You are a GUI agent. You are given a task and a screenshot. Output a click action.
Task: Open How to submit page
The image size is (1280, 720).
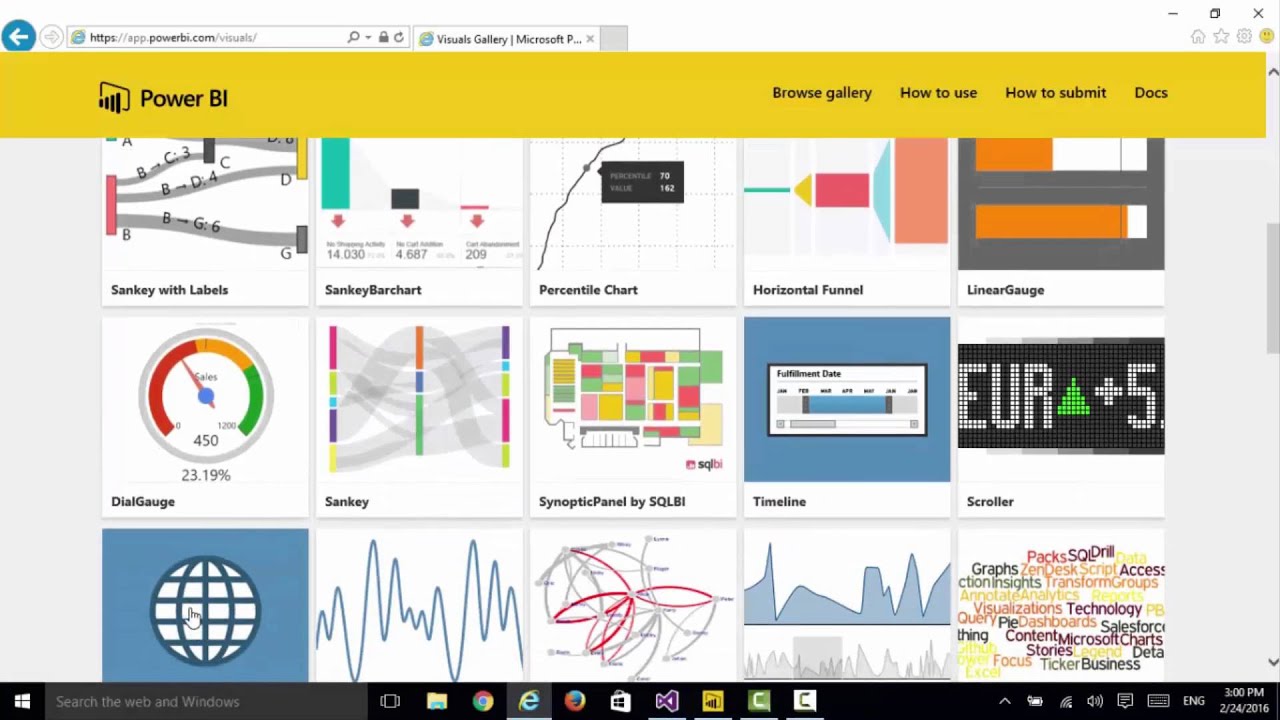pyautogui.click(x=1055, y=93)
